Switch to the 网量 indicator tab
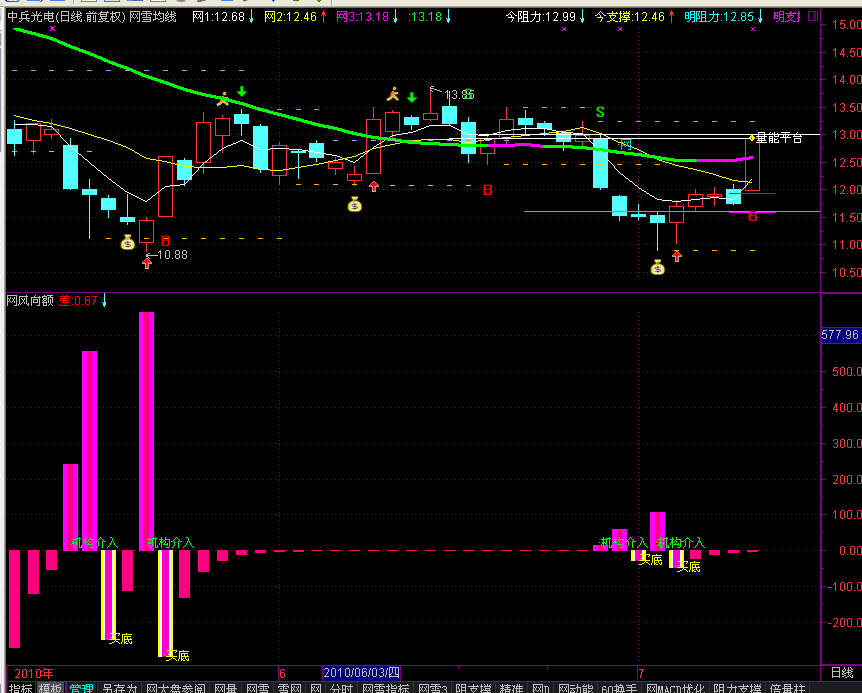 (225, 688)
